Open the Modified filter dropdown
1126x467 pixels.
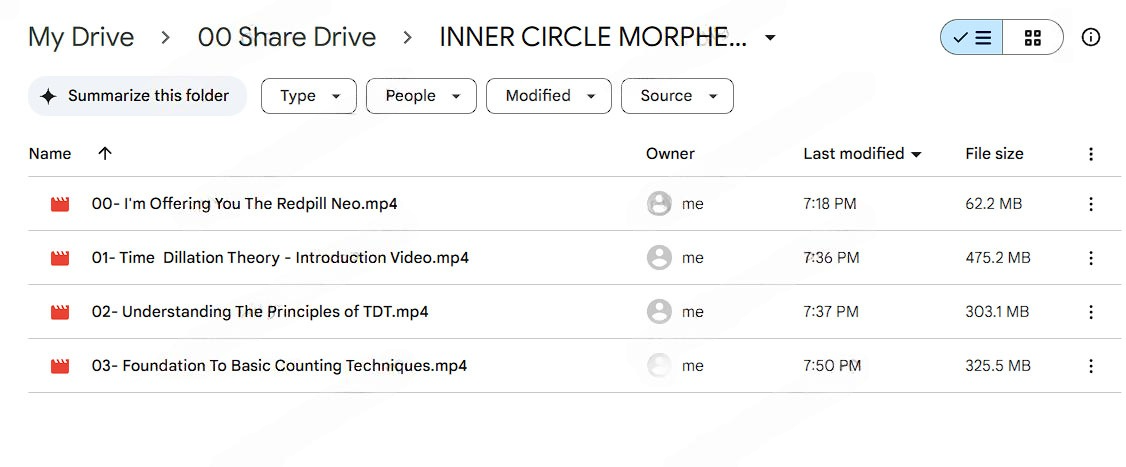[x=549, y=96]
